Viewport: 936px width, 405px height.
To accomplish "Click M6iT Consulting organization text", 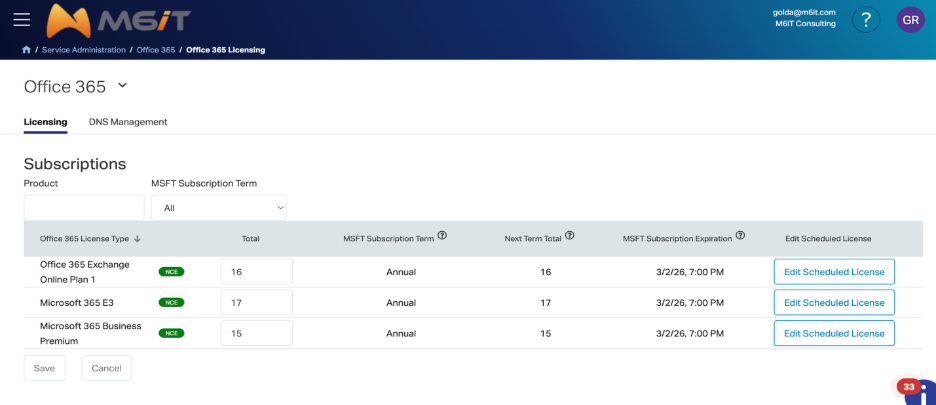I will (x=805, y=24).
